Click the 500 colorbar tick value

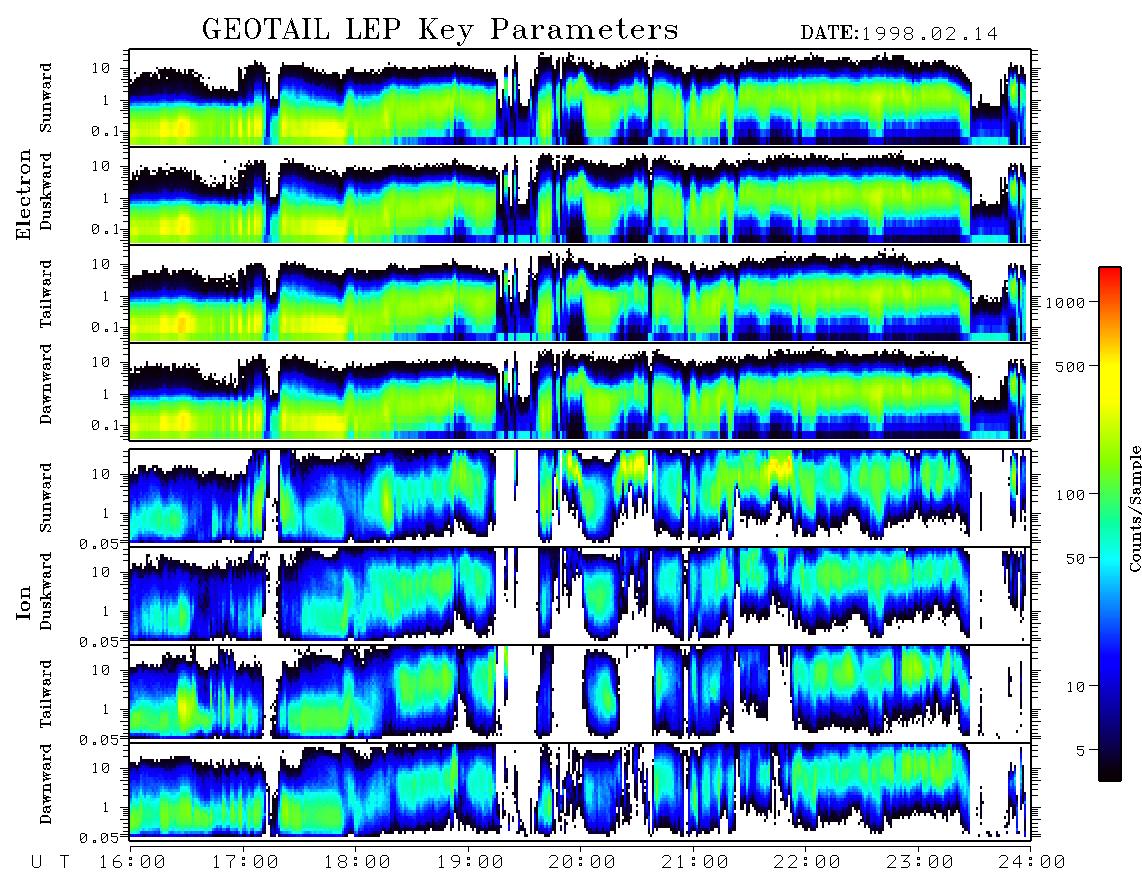(x=1070, y=366)
